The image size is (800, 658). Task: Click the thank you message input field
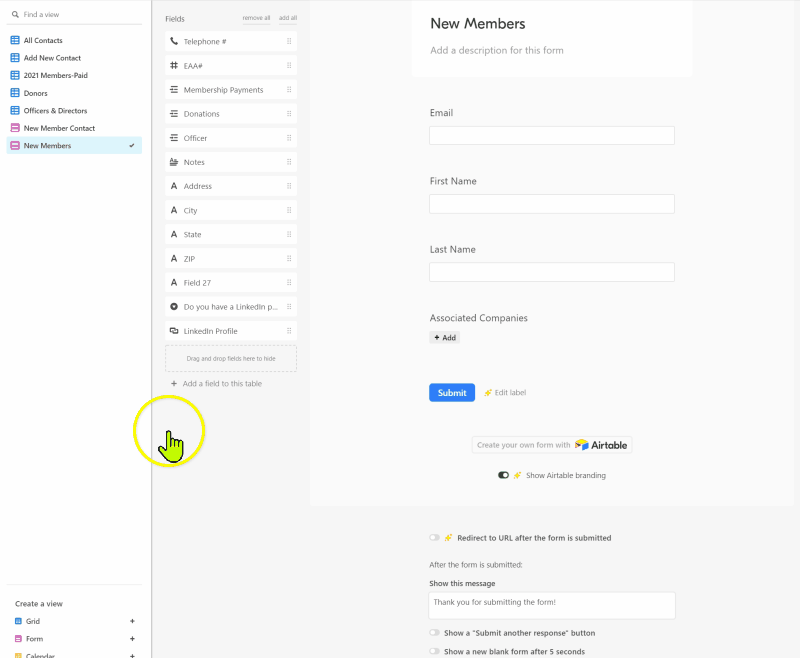551,605
